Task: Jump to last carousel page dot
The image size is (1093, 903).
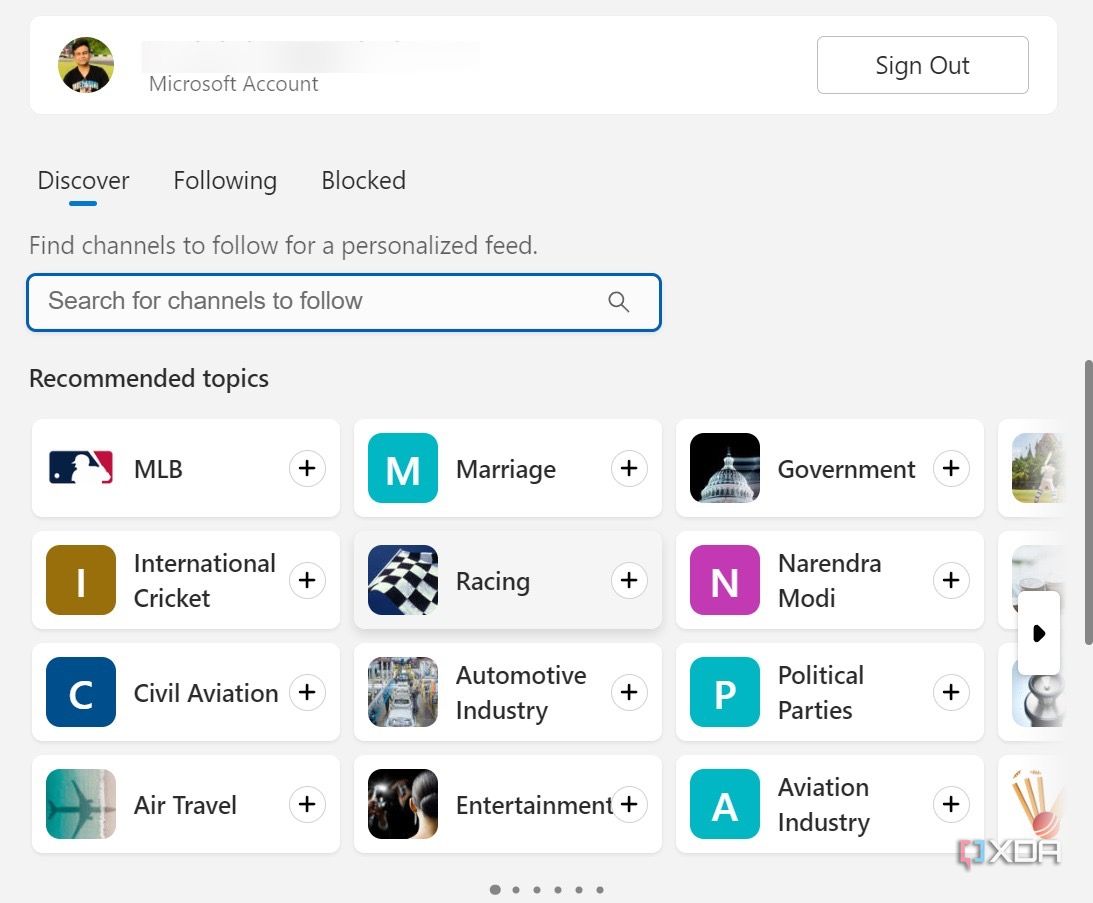Action: (599, 890)
